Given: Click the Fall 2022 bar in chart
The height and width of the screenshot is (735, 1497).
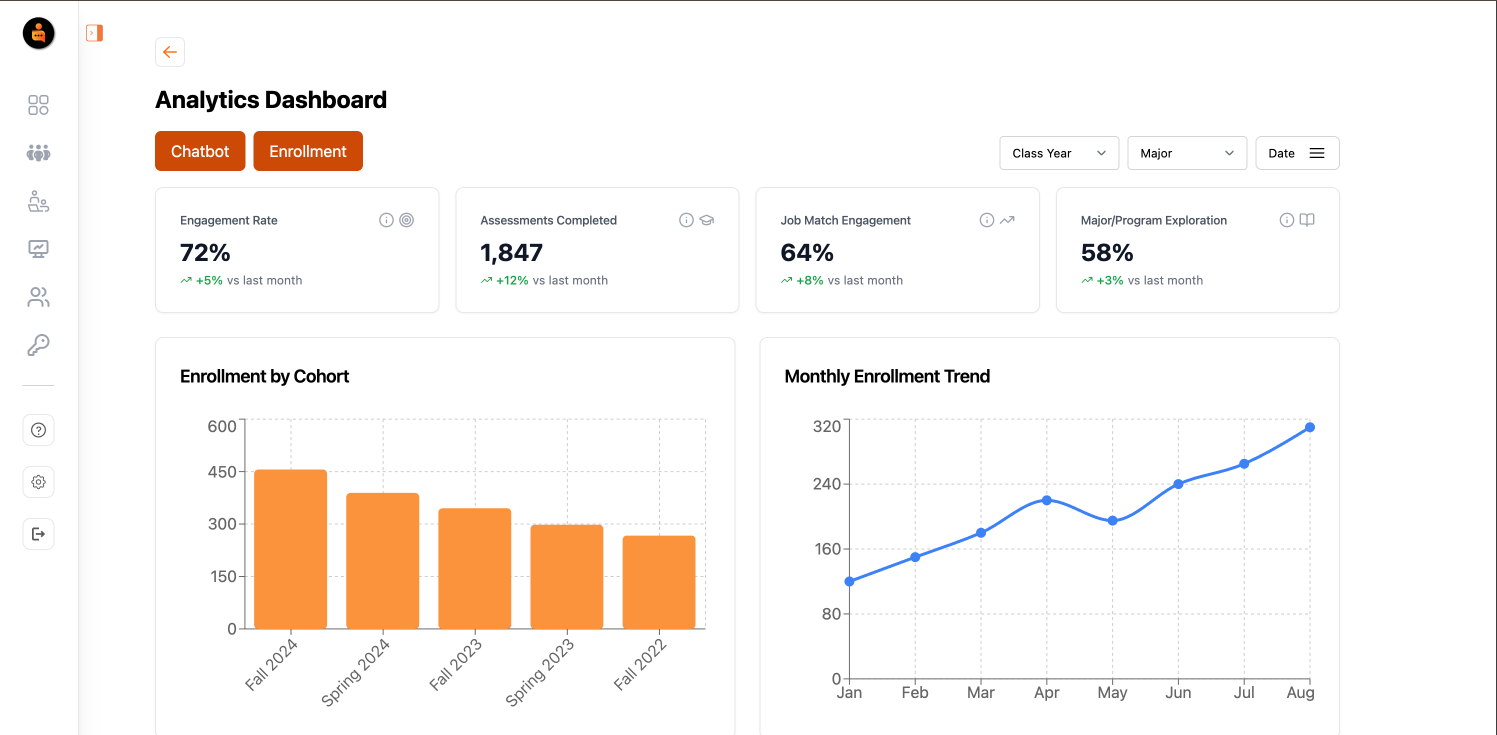Looking at the screenshot, I should click(659, 582).
